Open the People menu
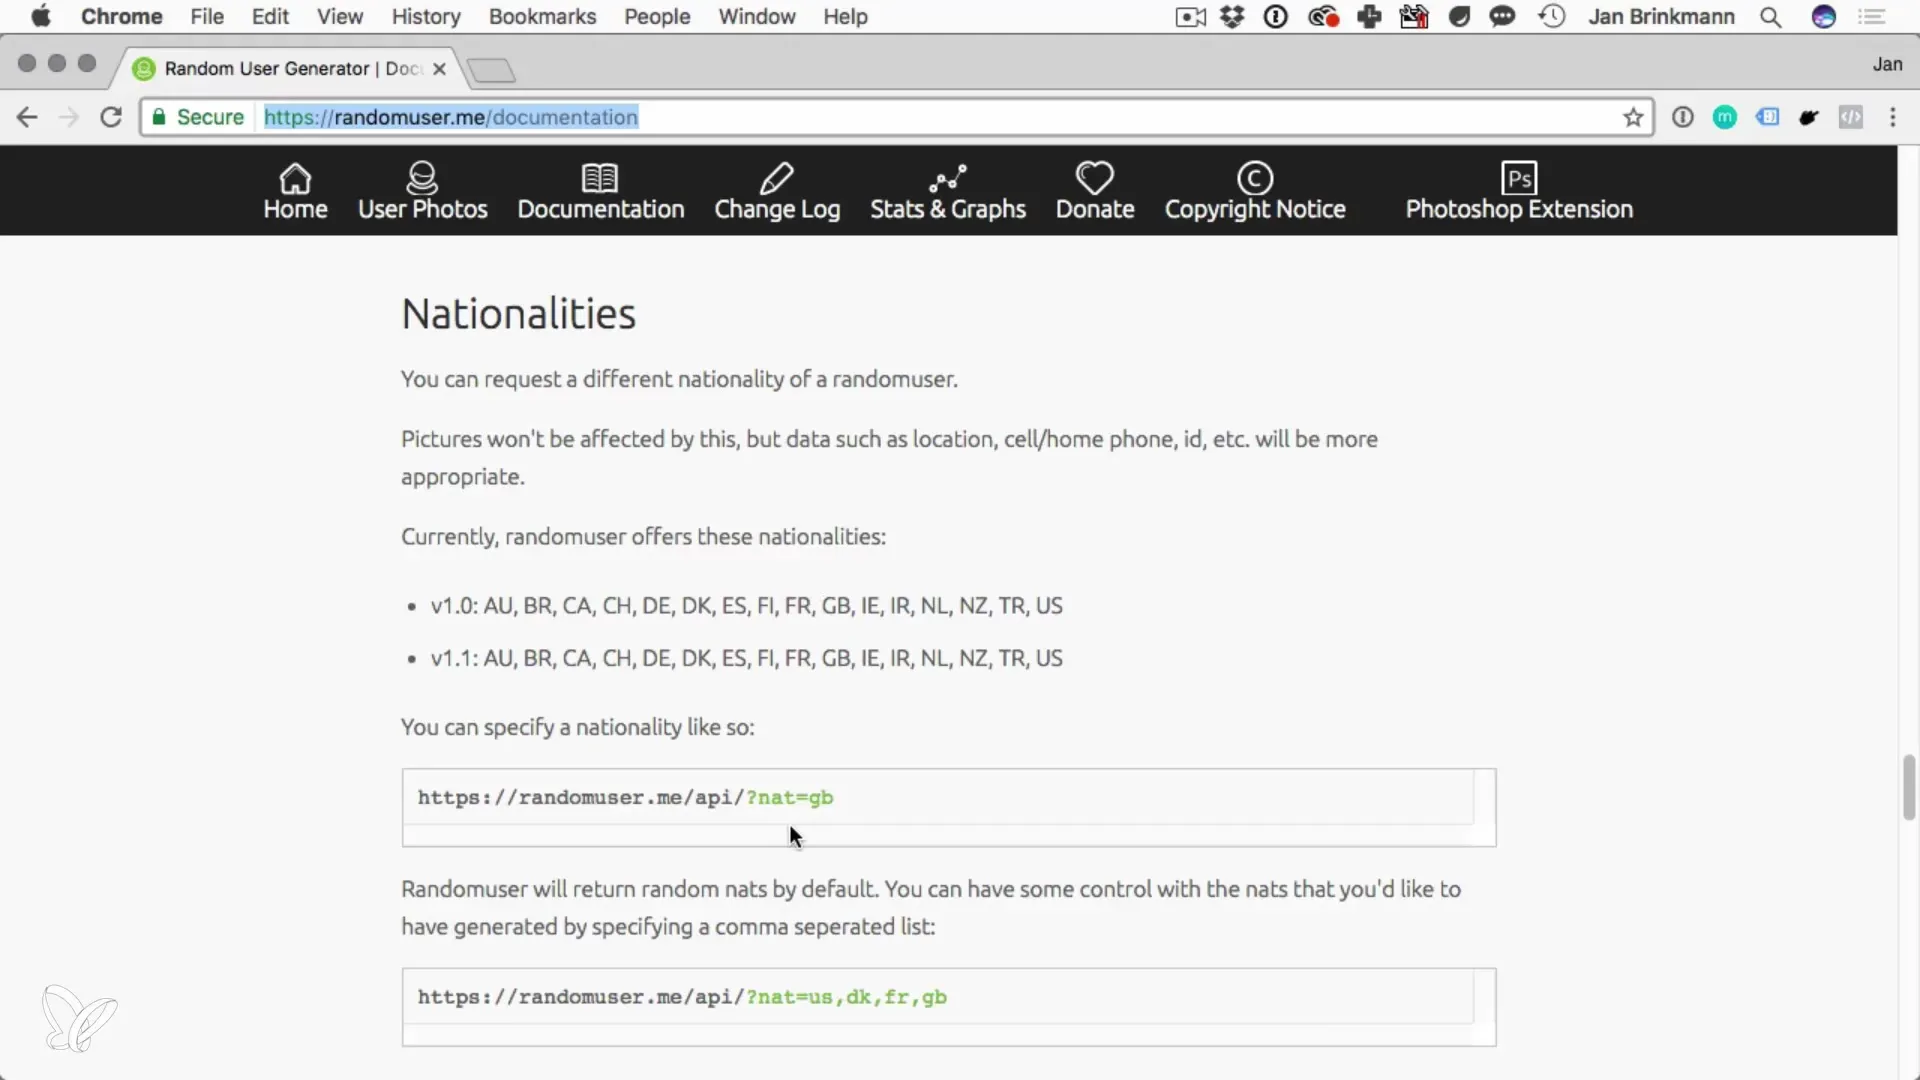This screenshot has height=1080, width=1920. click(x=657, y=16)
